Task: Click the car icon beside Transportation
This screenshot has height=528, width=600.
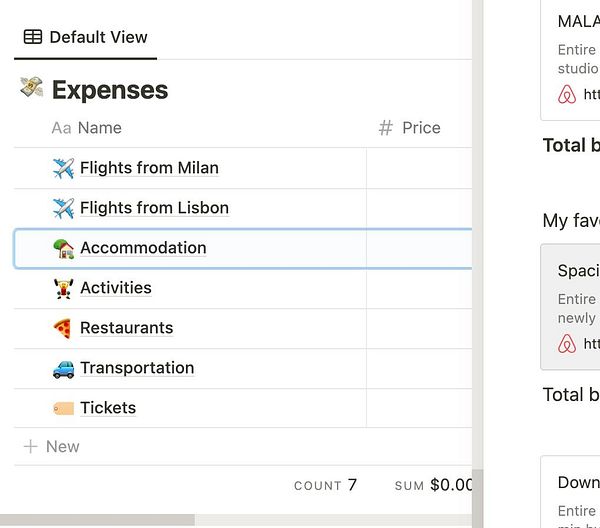Action: pos(63,368)
